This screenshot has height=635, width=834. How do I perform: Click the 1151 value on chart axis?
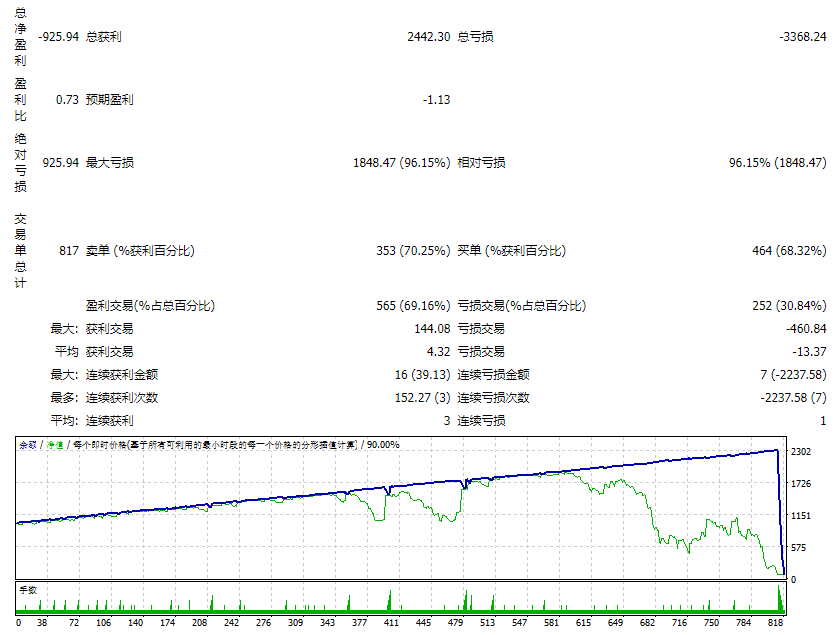click(x=801, y=515)
